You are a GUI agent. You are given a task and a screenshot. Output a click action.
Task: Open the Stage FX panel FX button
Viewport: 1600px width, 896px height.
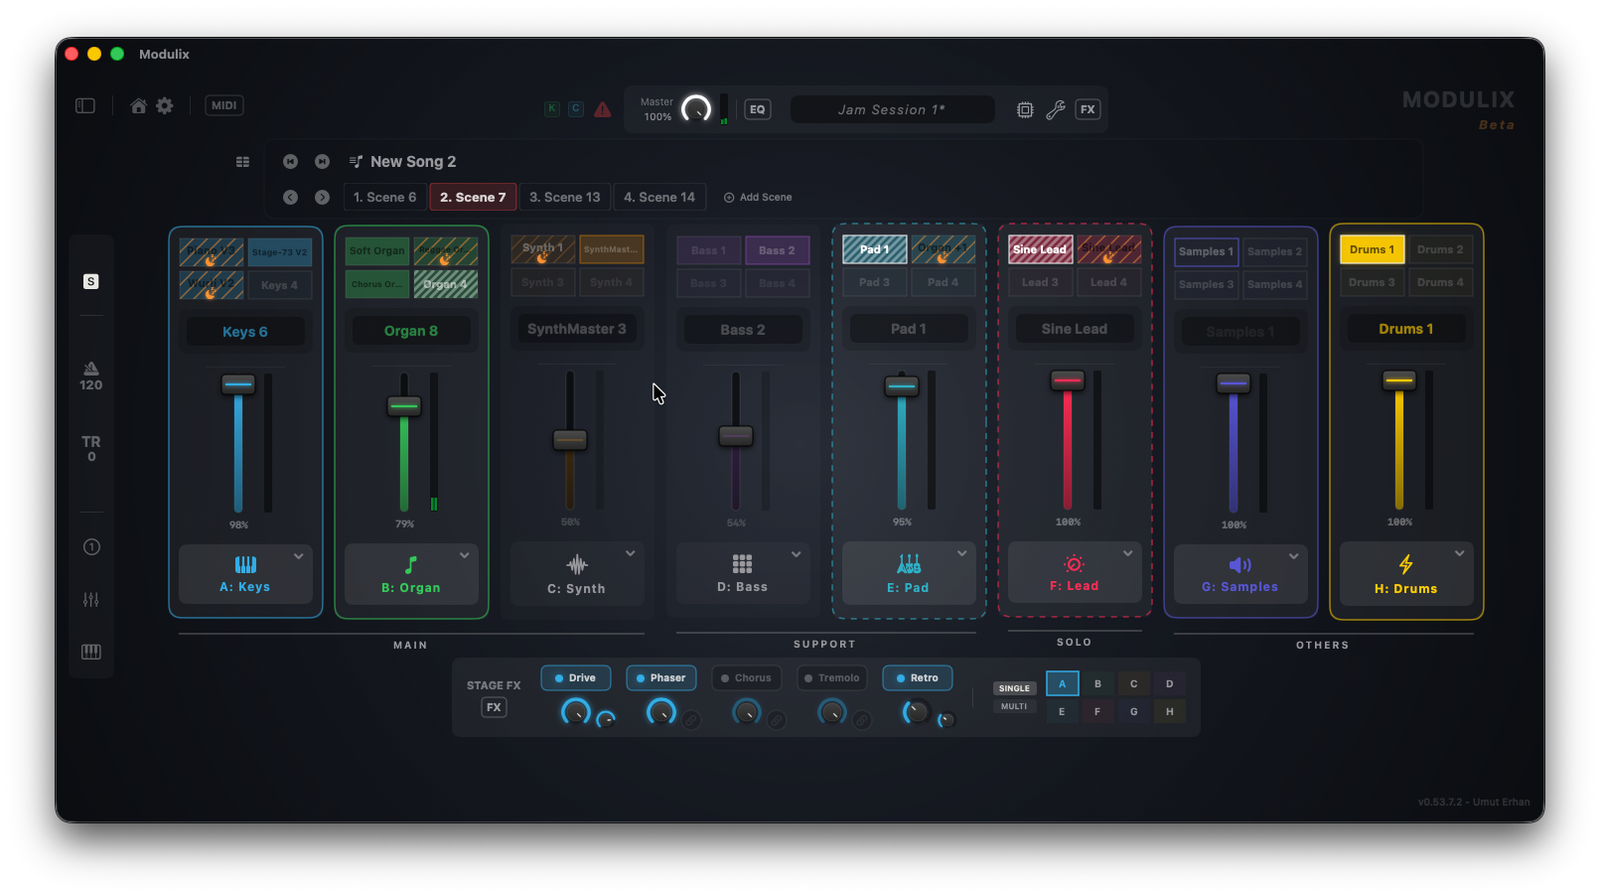tap(494, 707)
